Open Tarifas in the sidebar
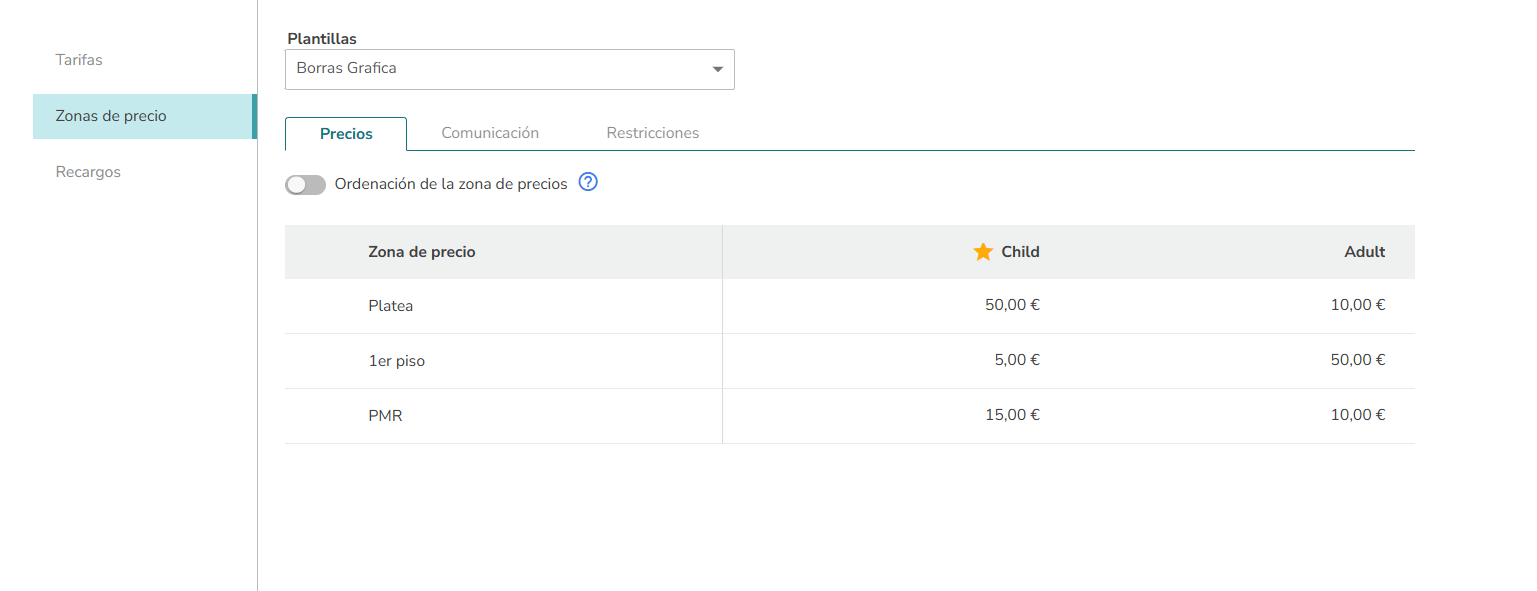The height and width of the screenshot is (591, 1537). pyautogui.click(x=79, y=60)
